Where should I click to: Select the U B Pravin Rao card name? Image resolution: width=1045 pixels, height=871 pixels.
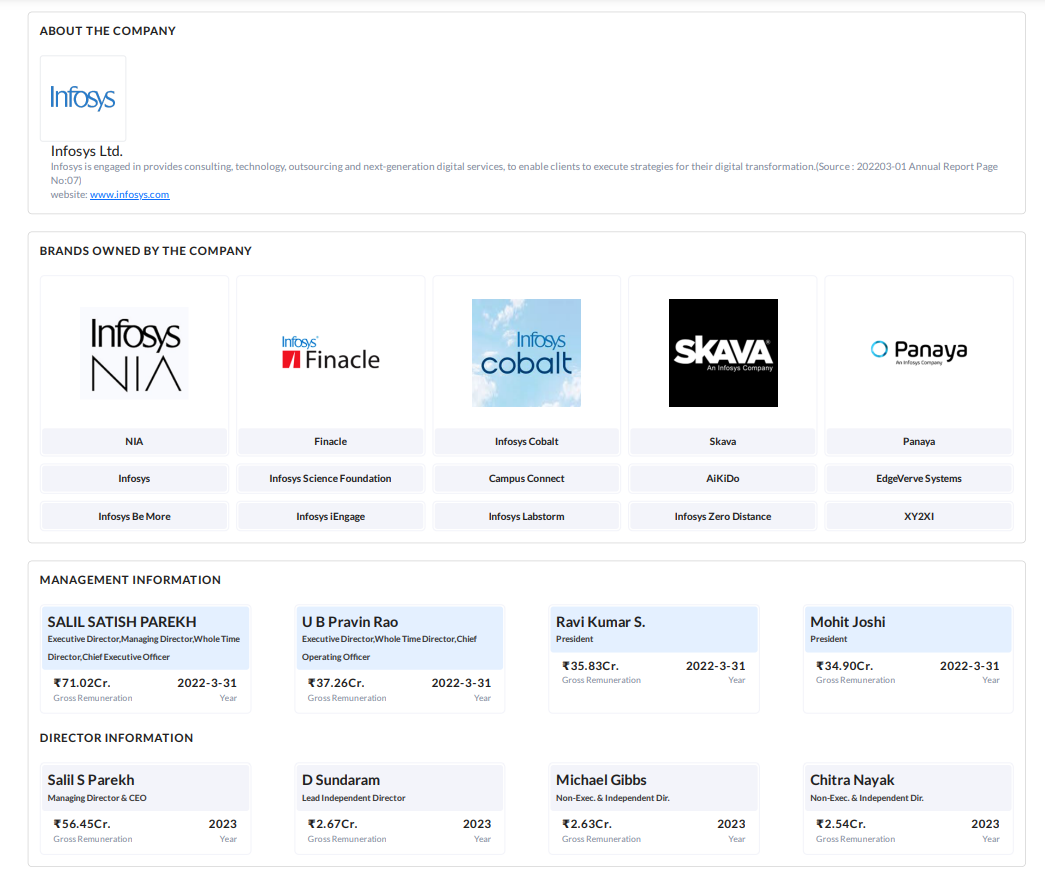(350, 622)
